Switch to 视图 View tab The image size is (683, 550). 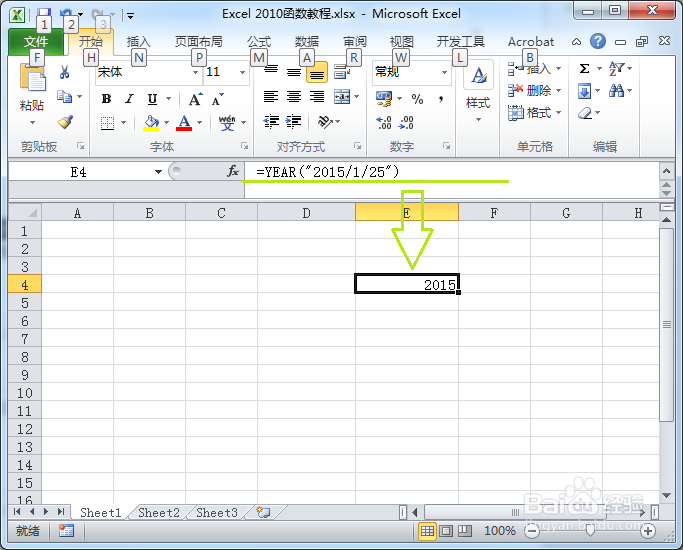pos(401,42)
